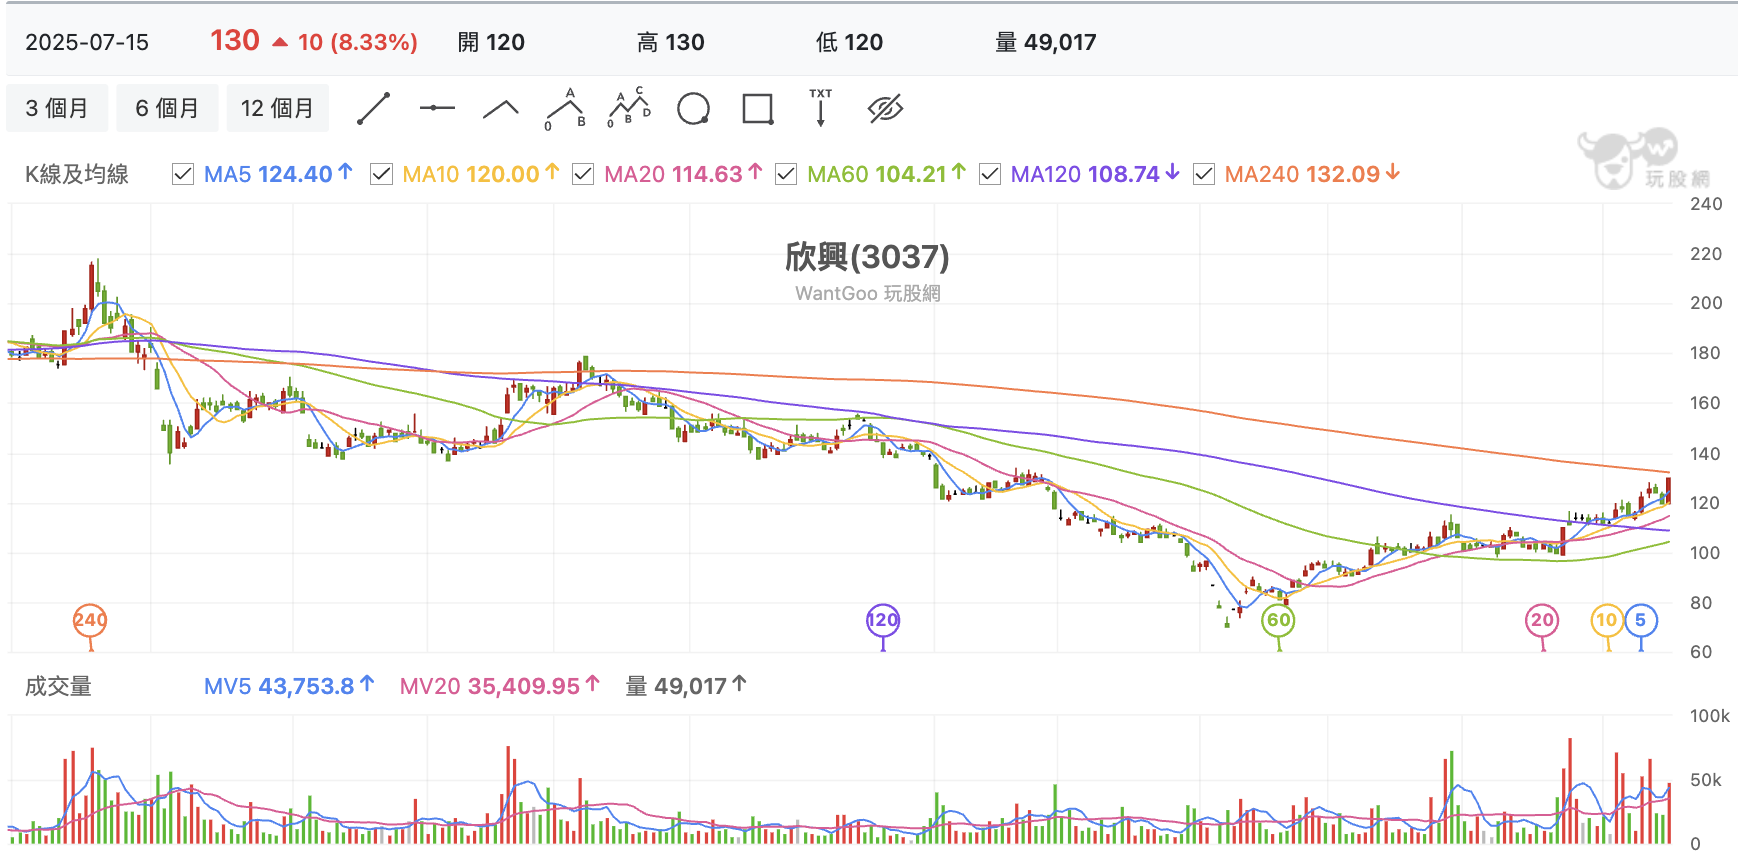The image size is (1738, 858).
Task: Switch chart range to 3 個月
Action: (57, 108)
